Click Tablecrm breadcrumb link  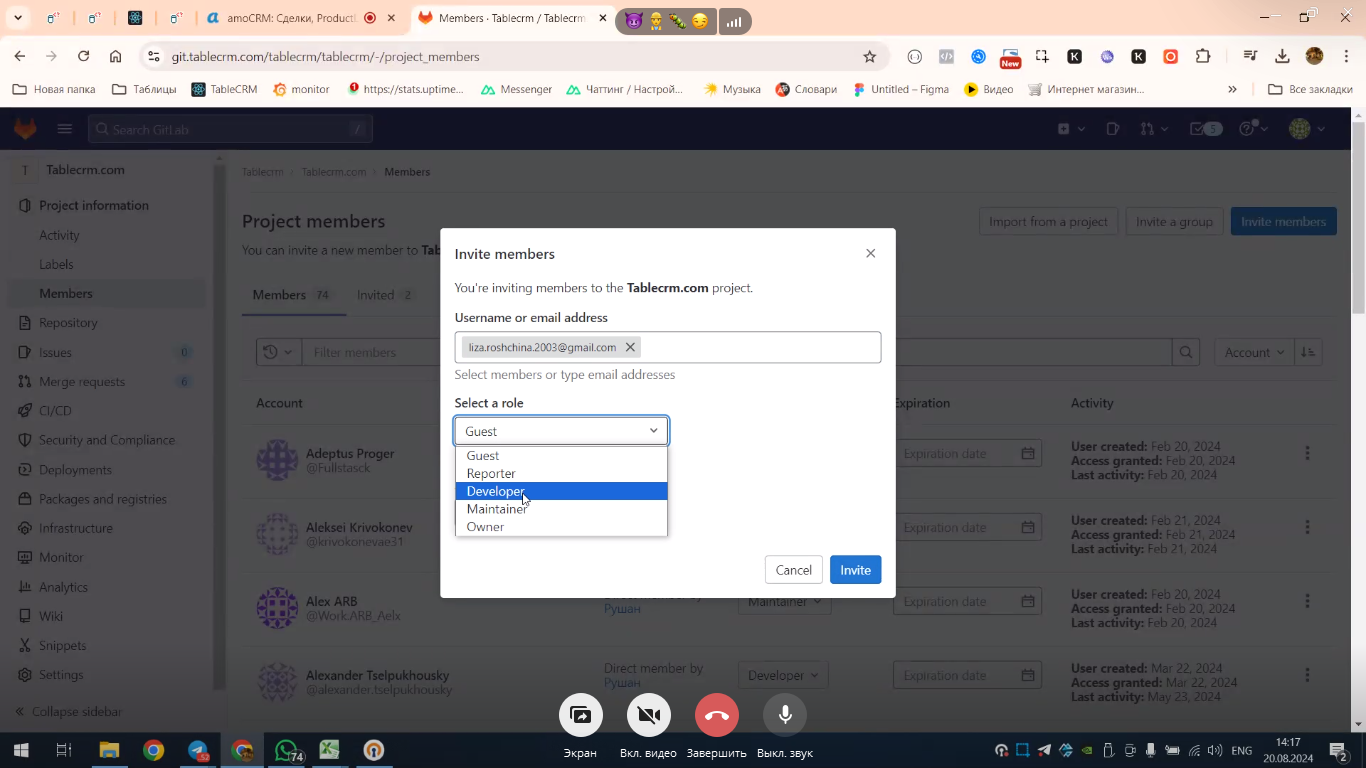(x=262, y=172)
